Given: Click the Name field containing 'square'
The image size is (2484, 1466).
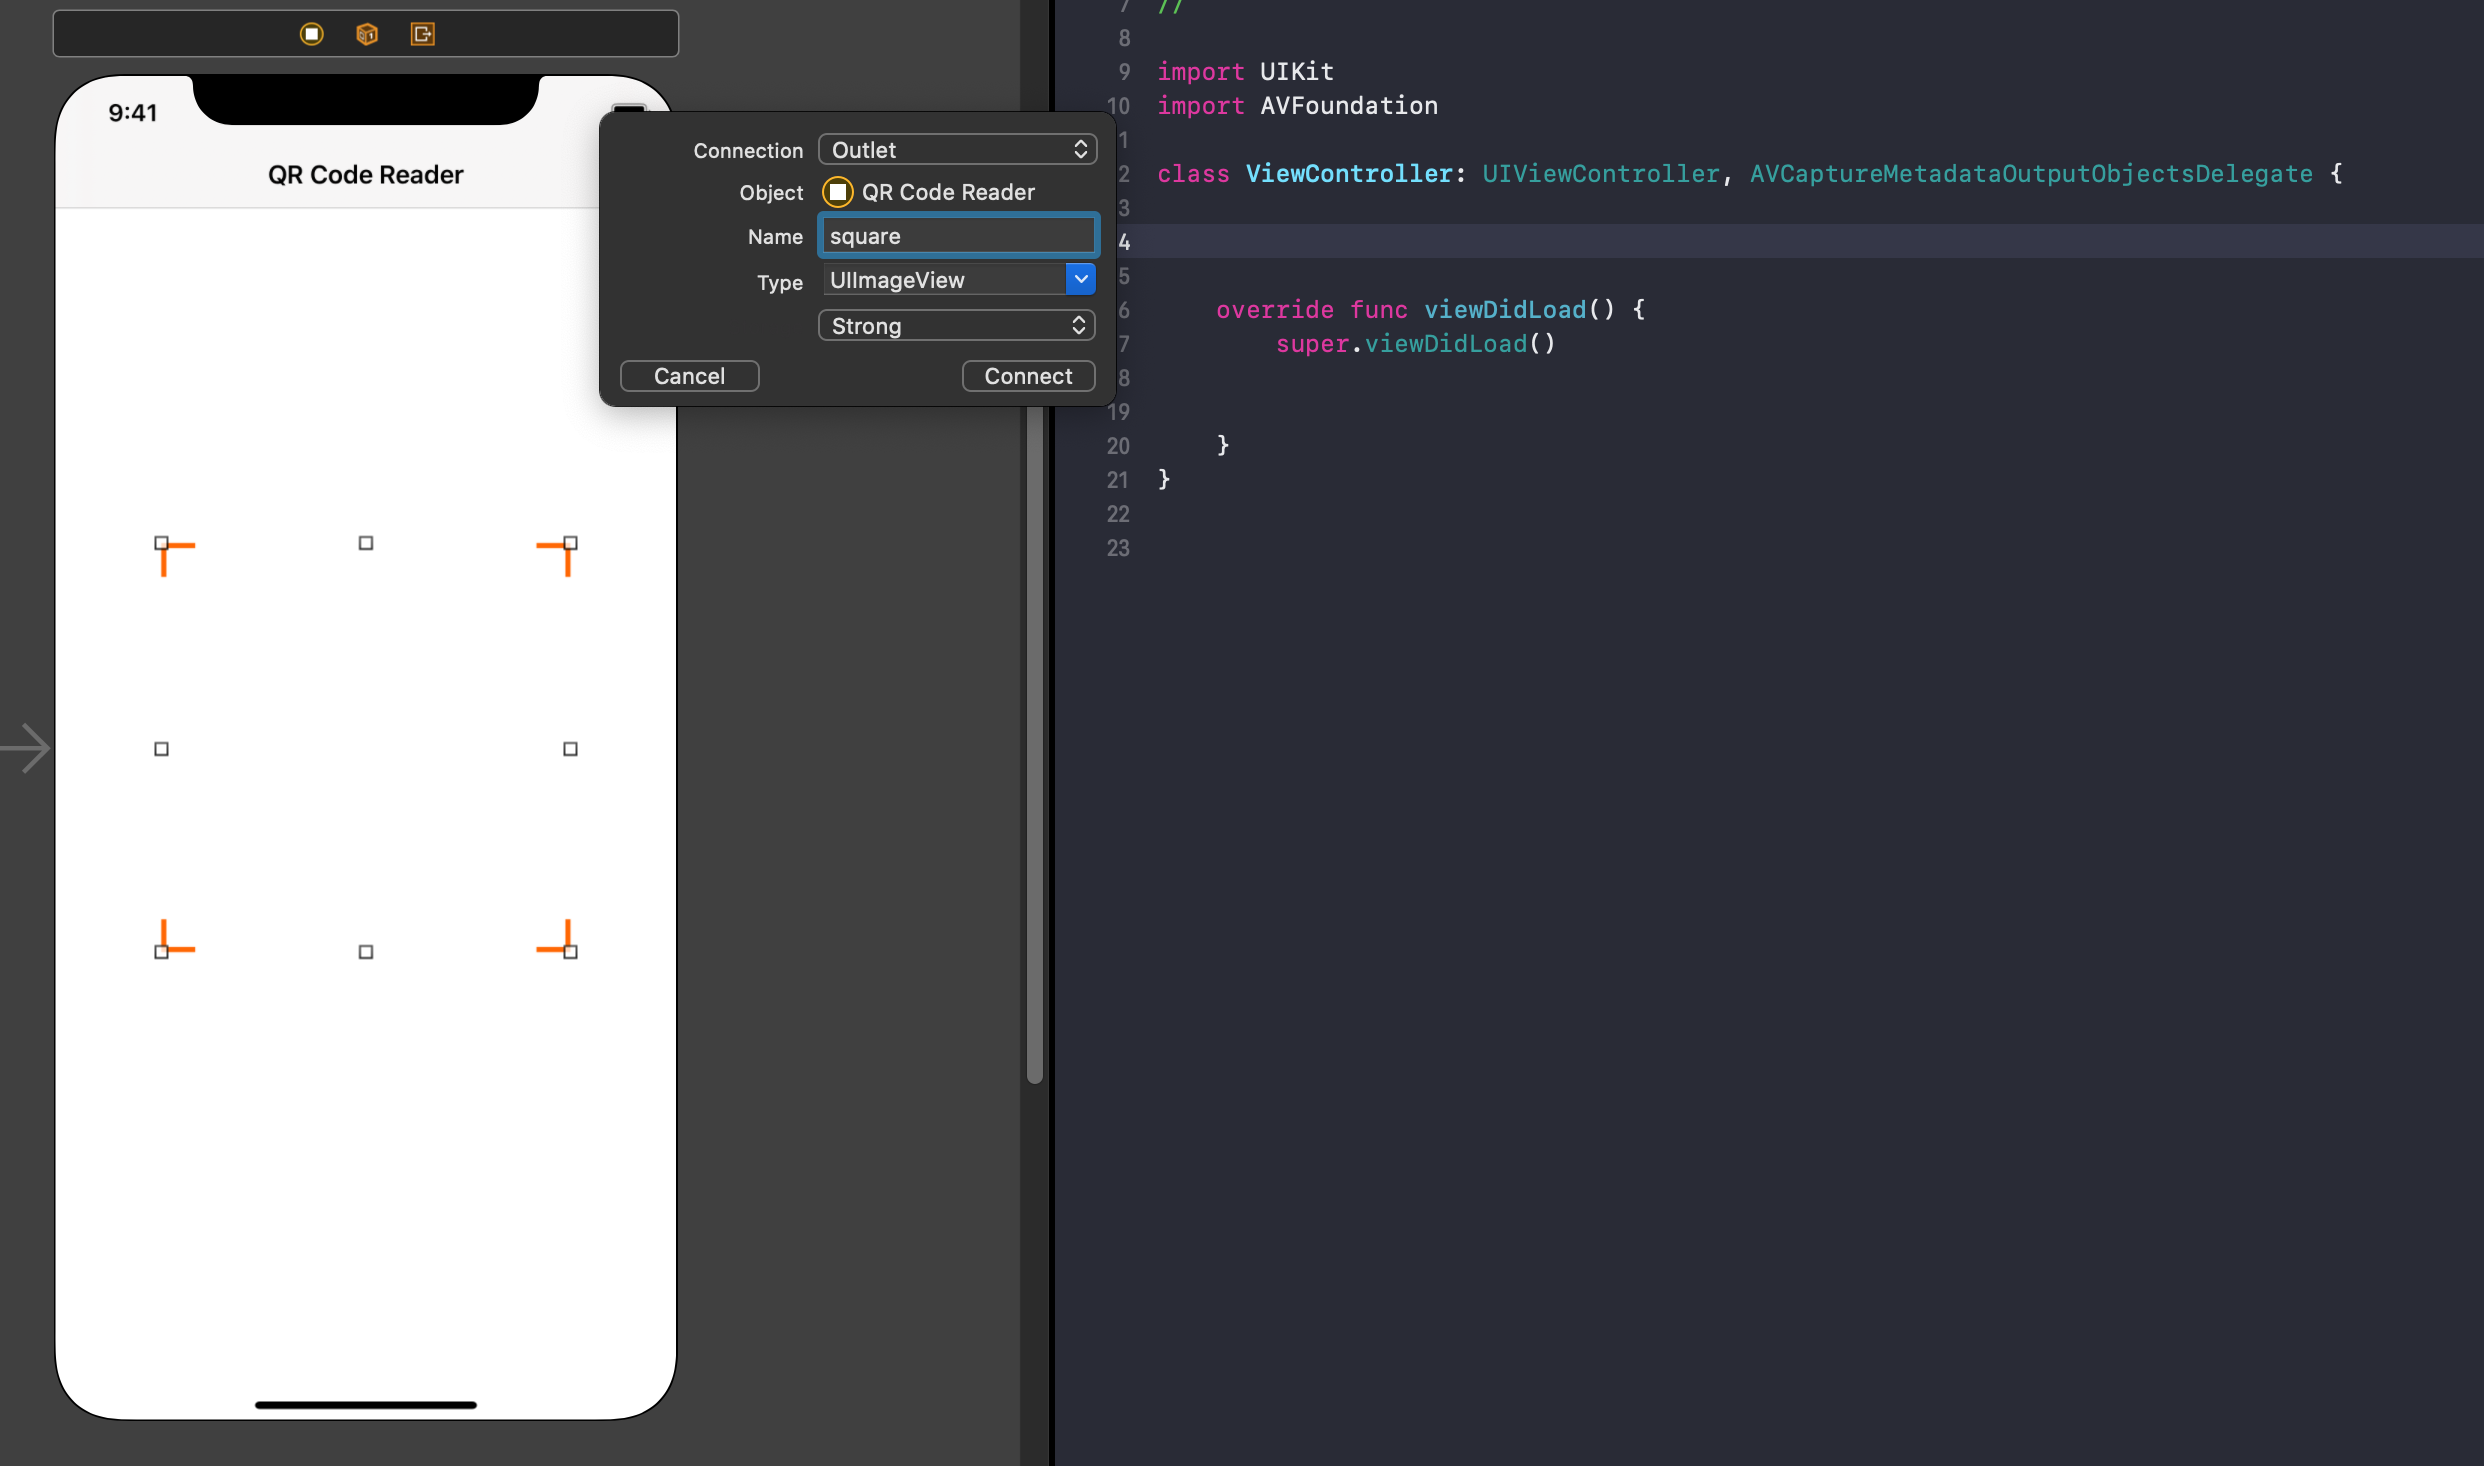Looking at the screenshot, I should [x=958, y=236].
